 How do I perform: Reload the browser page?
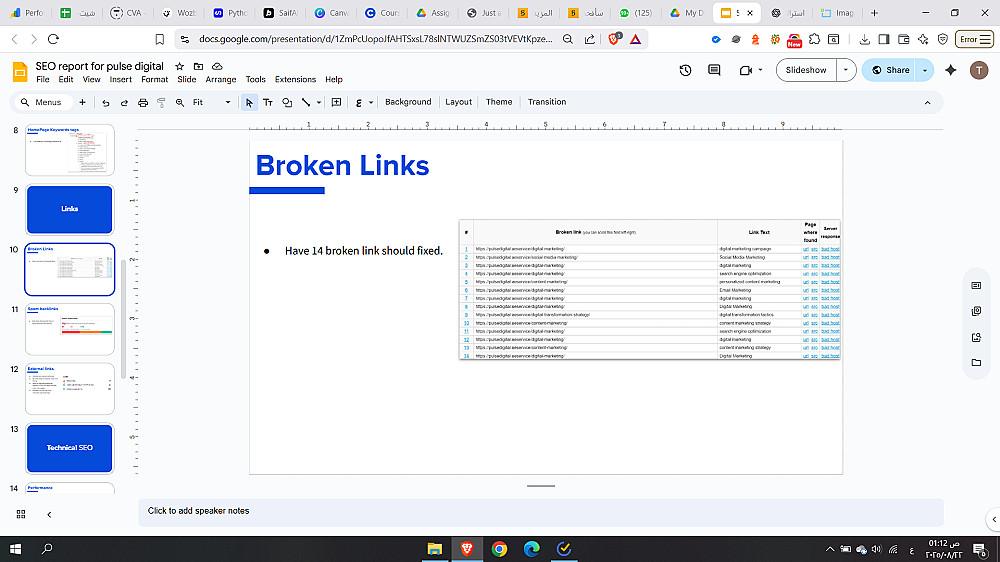pos(54,39)
